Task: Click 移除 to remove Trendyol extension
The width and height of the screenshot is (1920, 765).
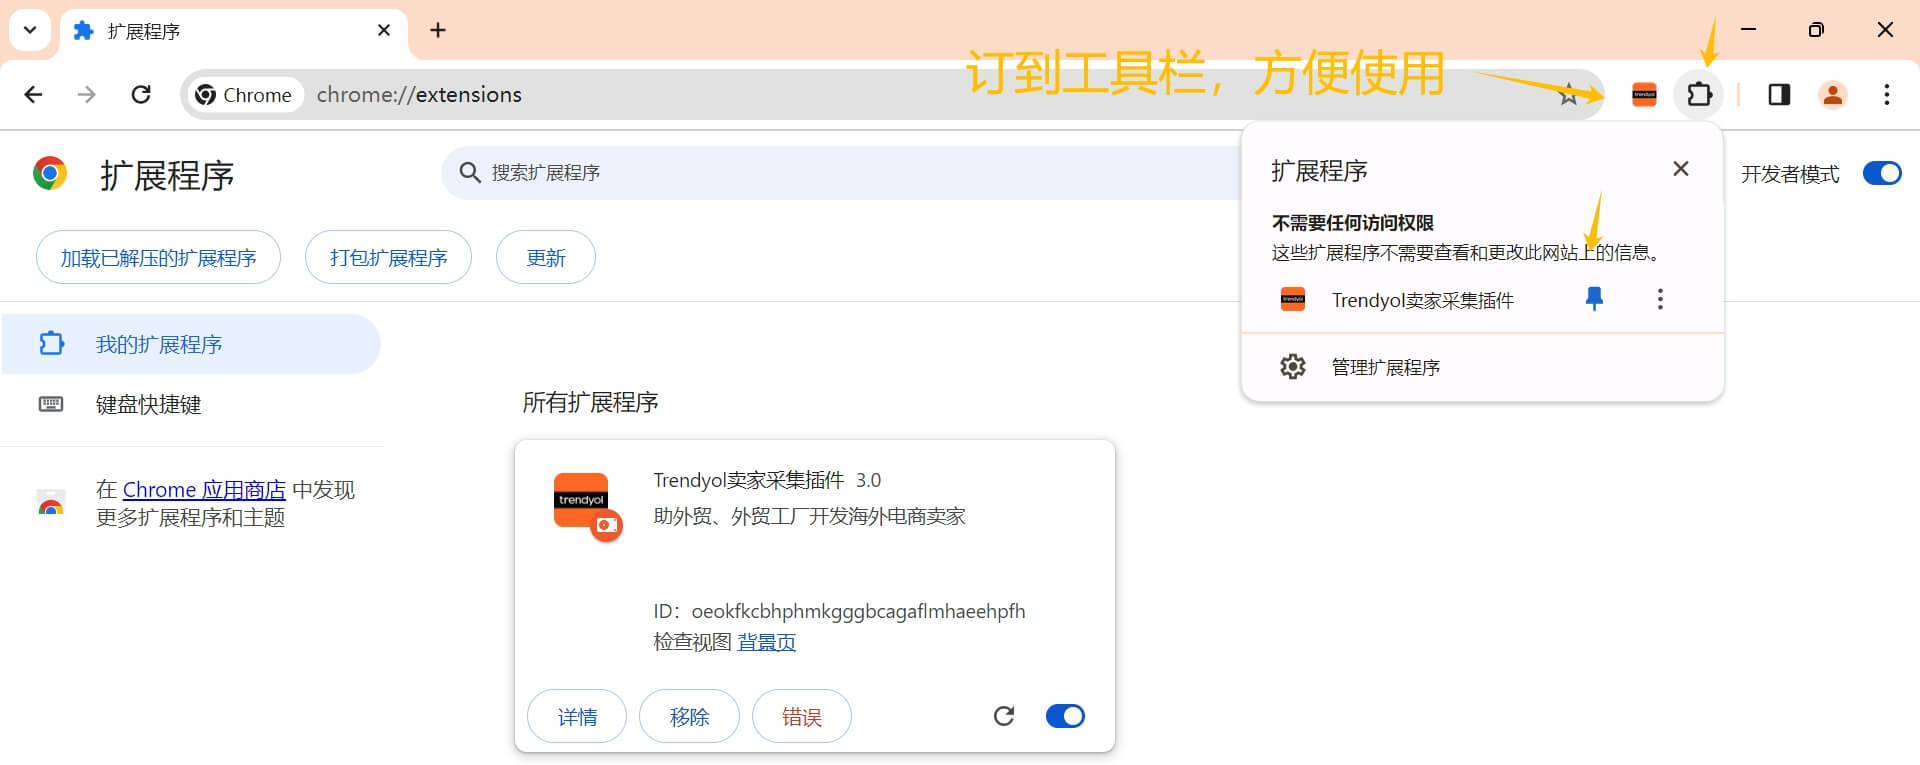Action: click(689, 716)
